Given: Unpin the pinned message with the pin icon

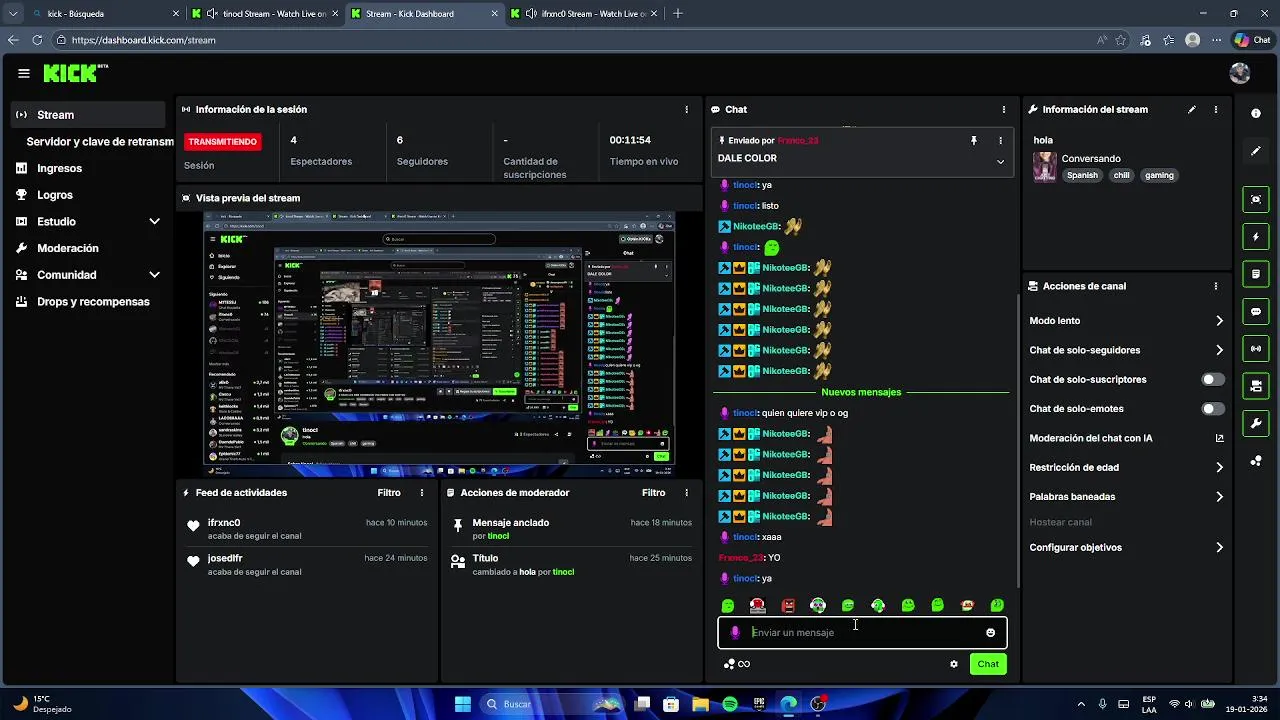Looking at the screenshot, I should [973, 141].
